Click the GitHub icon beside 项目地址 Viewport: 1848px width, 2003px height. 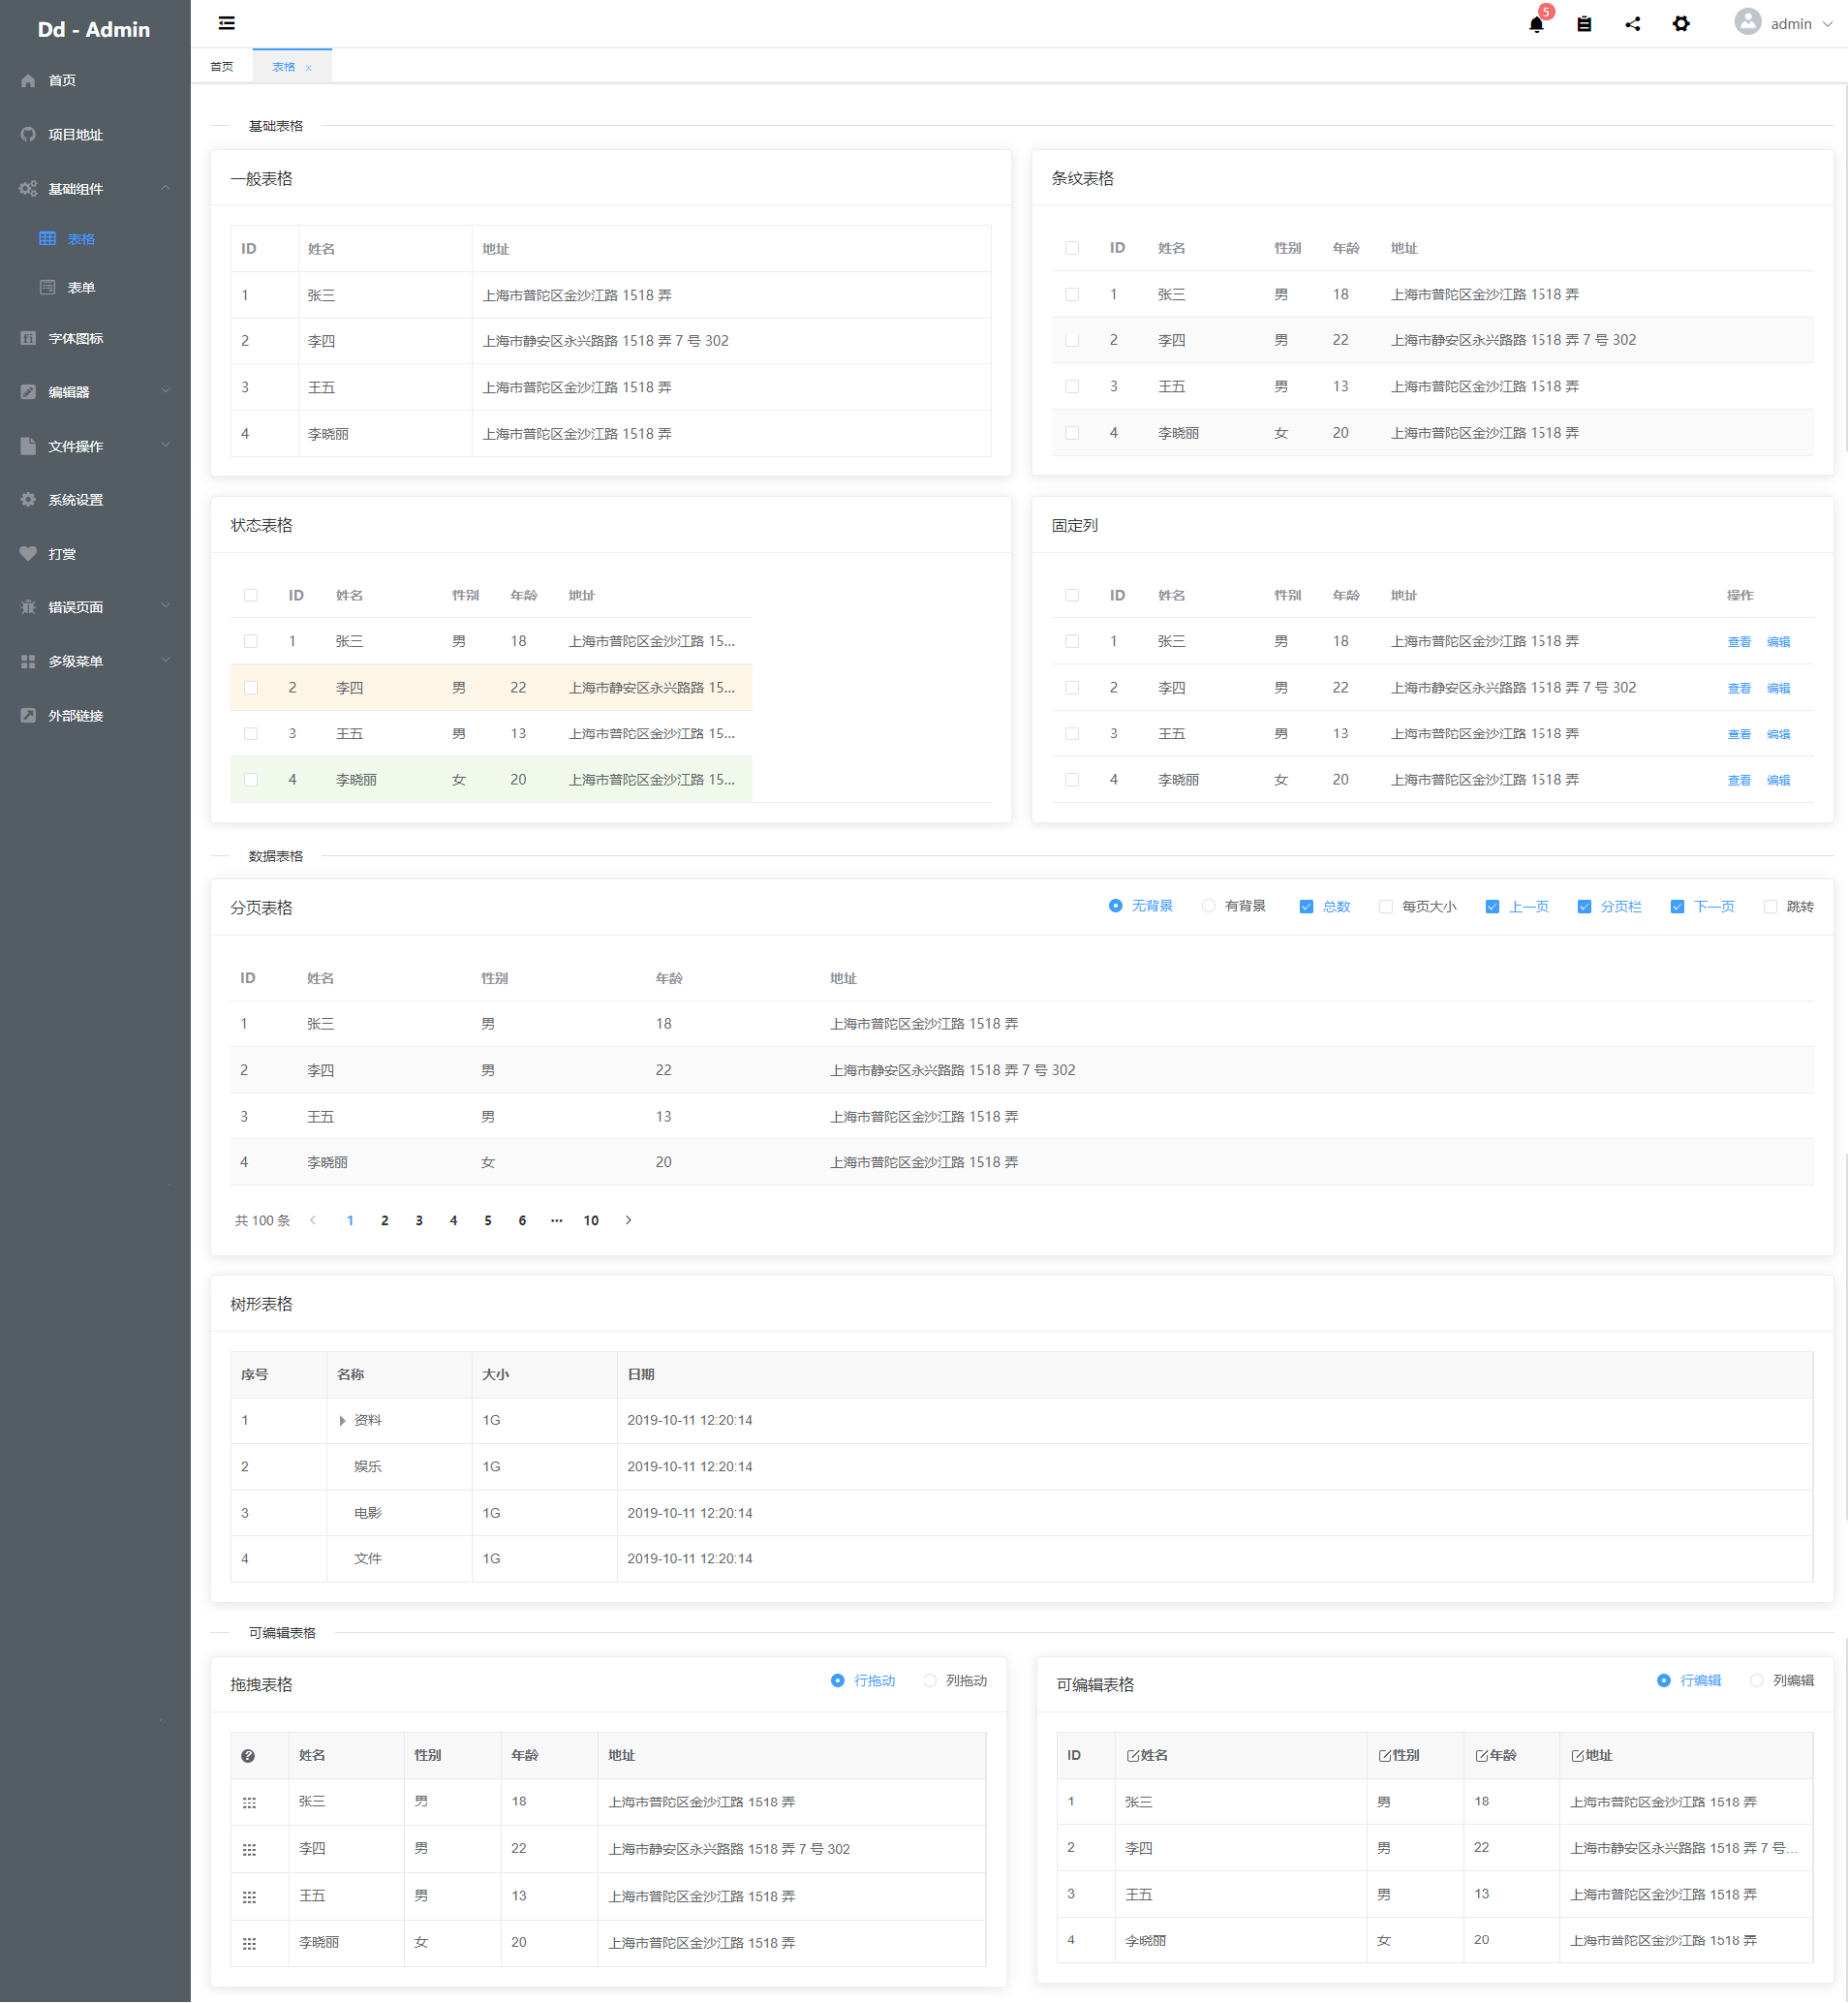pyautogui.click(x=28, y=134)
